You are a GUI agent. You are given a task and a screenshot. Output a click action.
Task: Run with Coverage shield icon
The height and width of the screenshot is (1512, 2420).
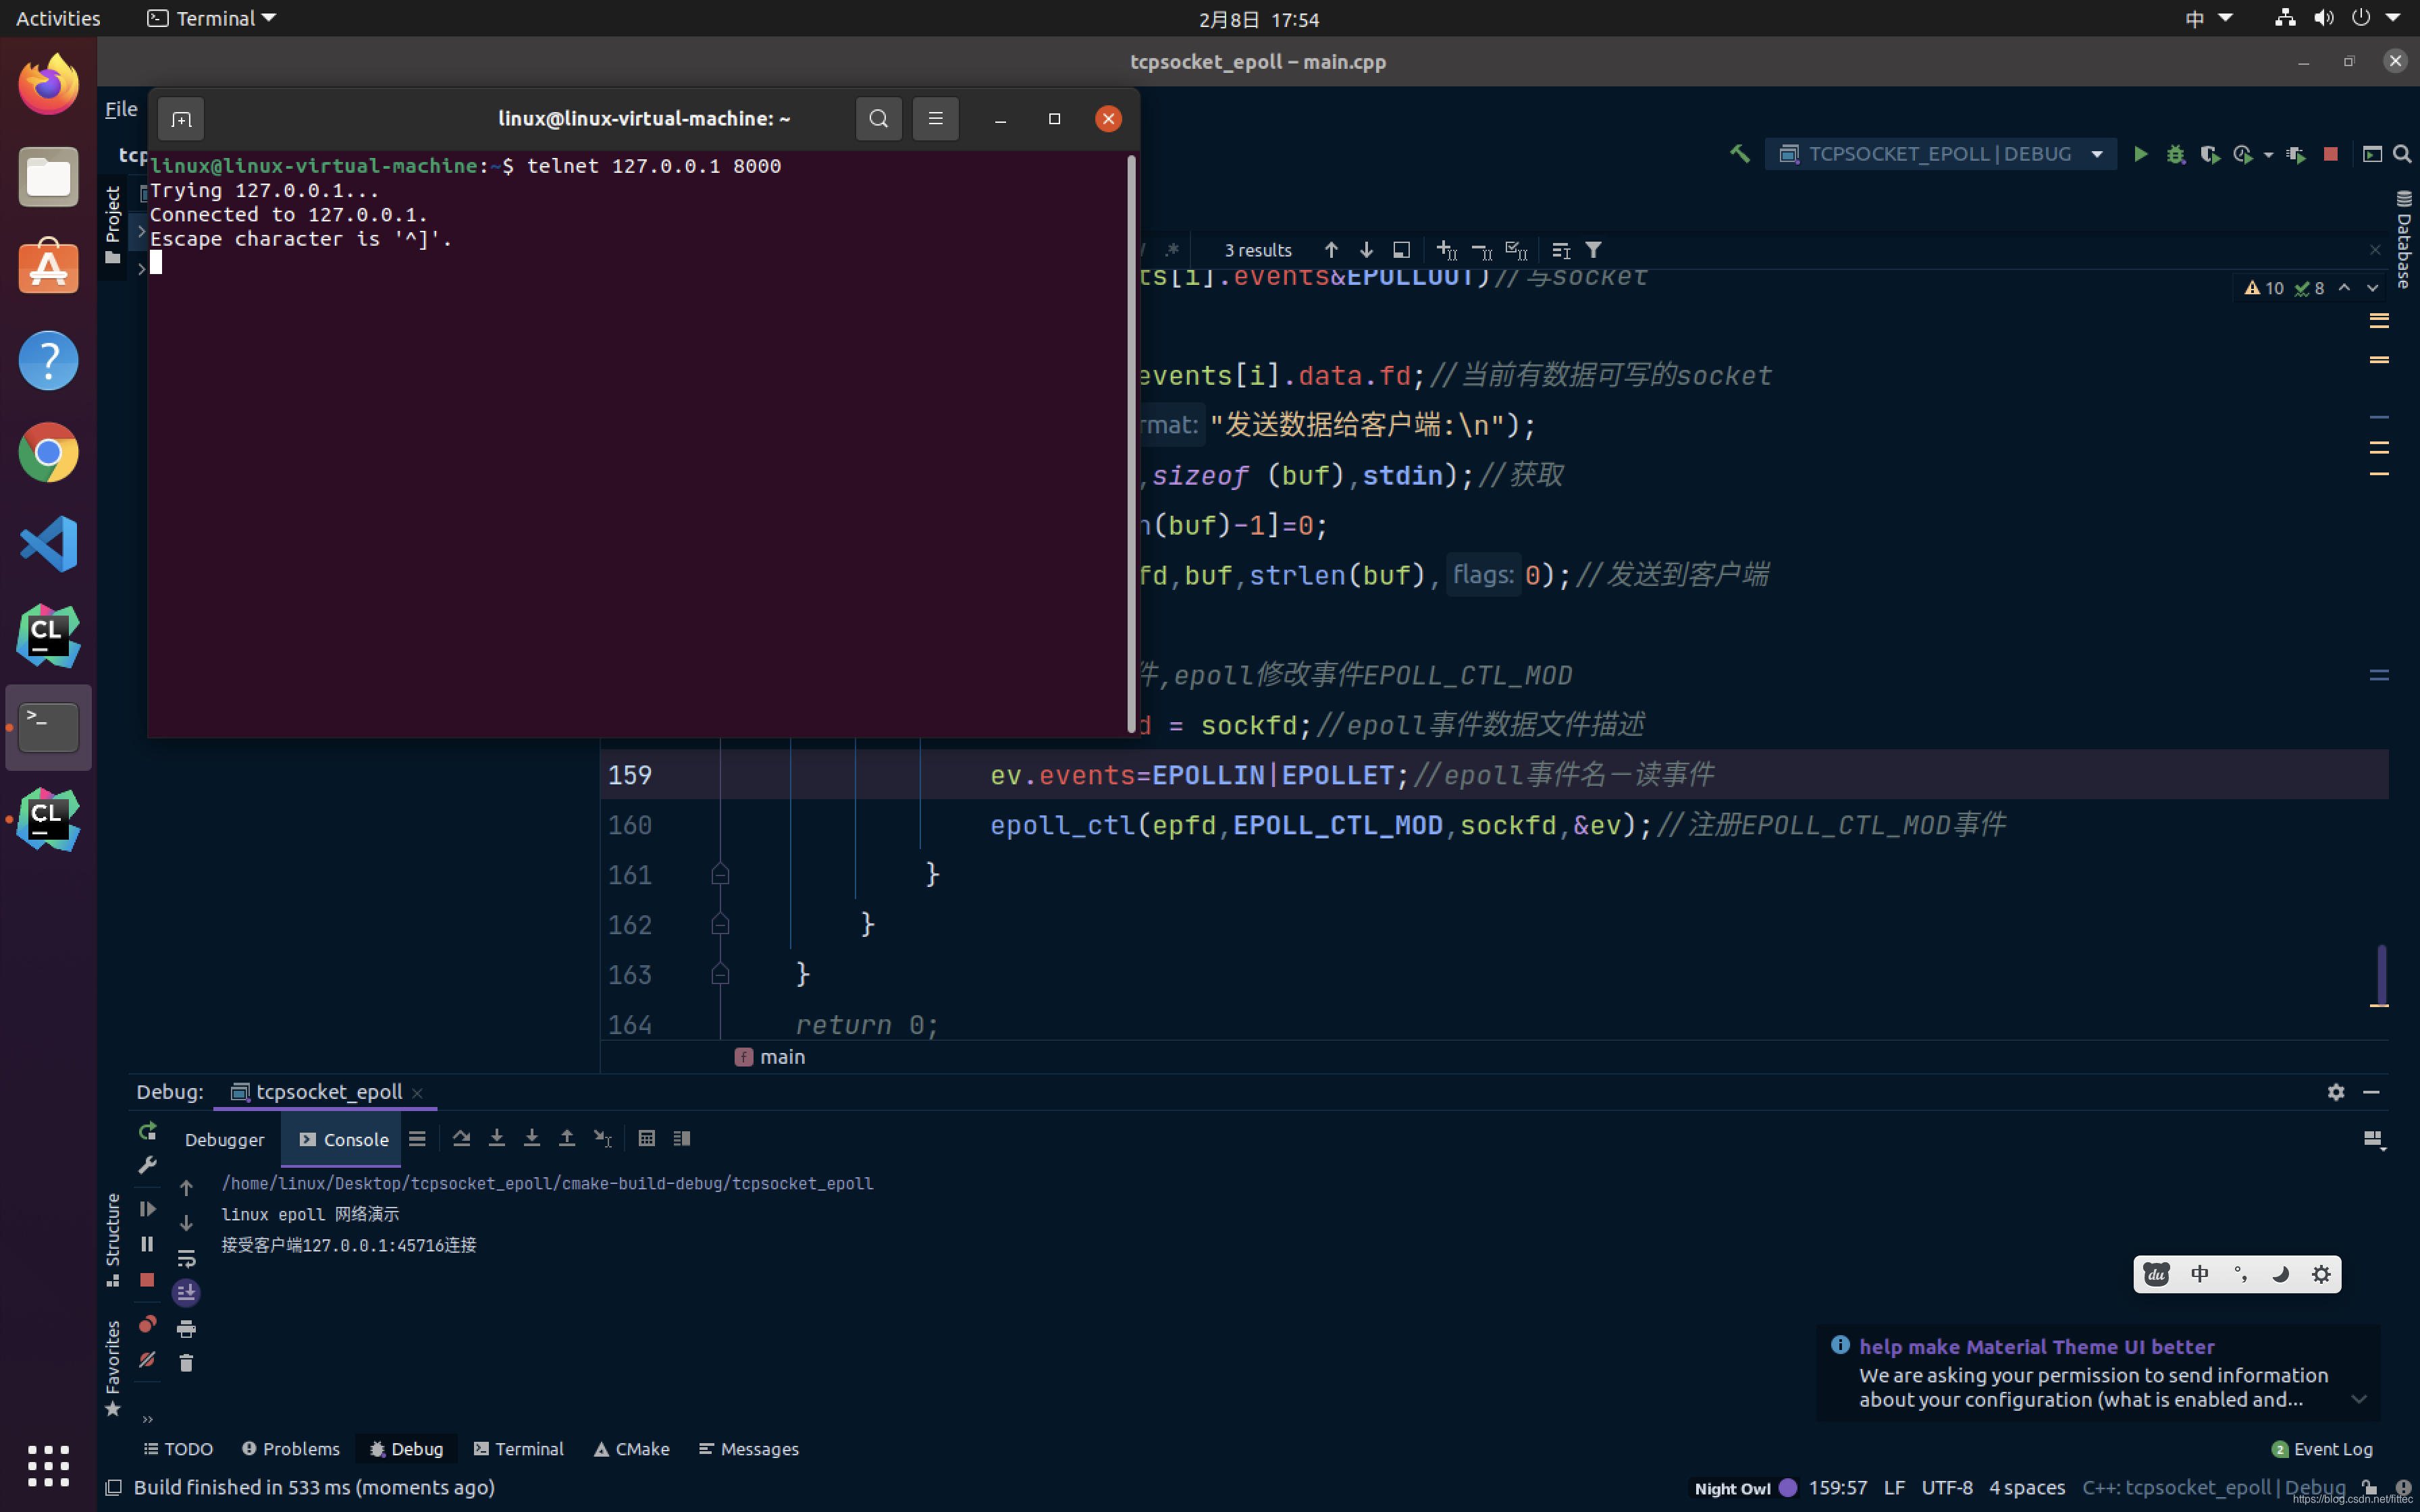(2209, 154)
